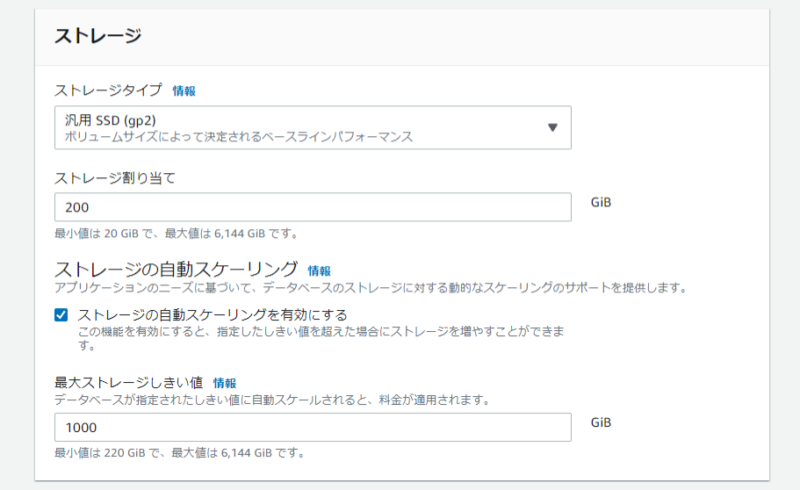Image resolution: width=800 pixels, height=490 pixels.
Task: Click the GiB unit beside the 200 field
Action: pos(601,203)
